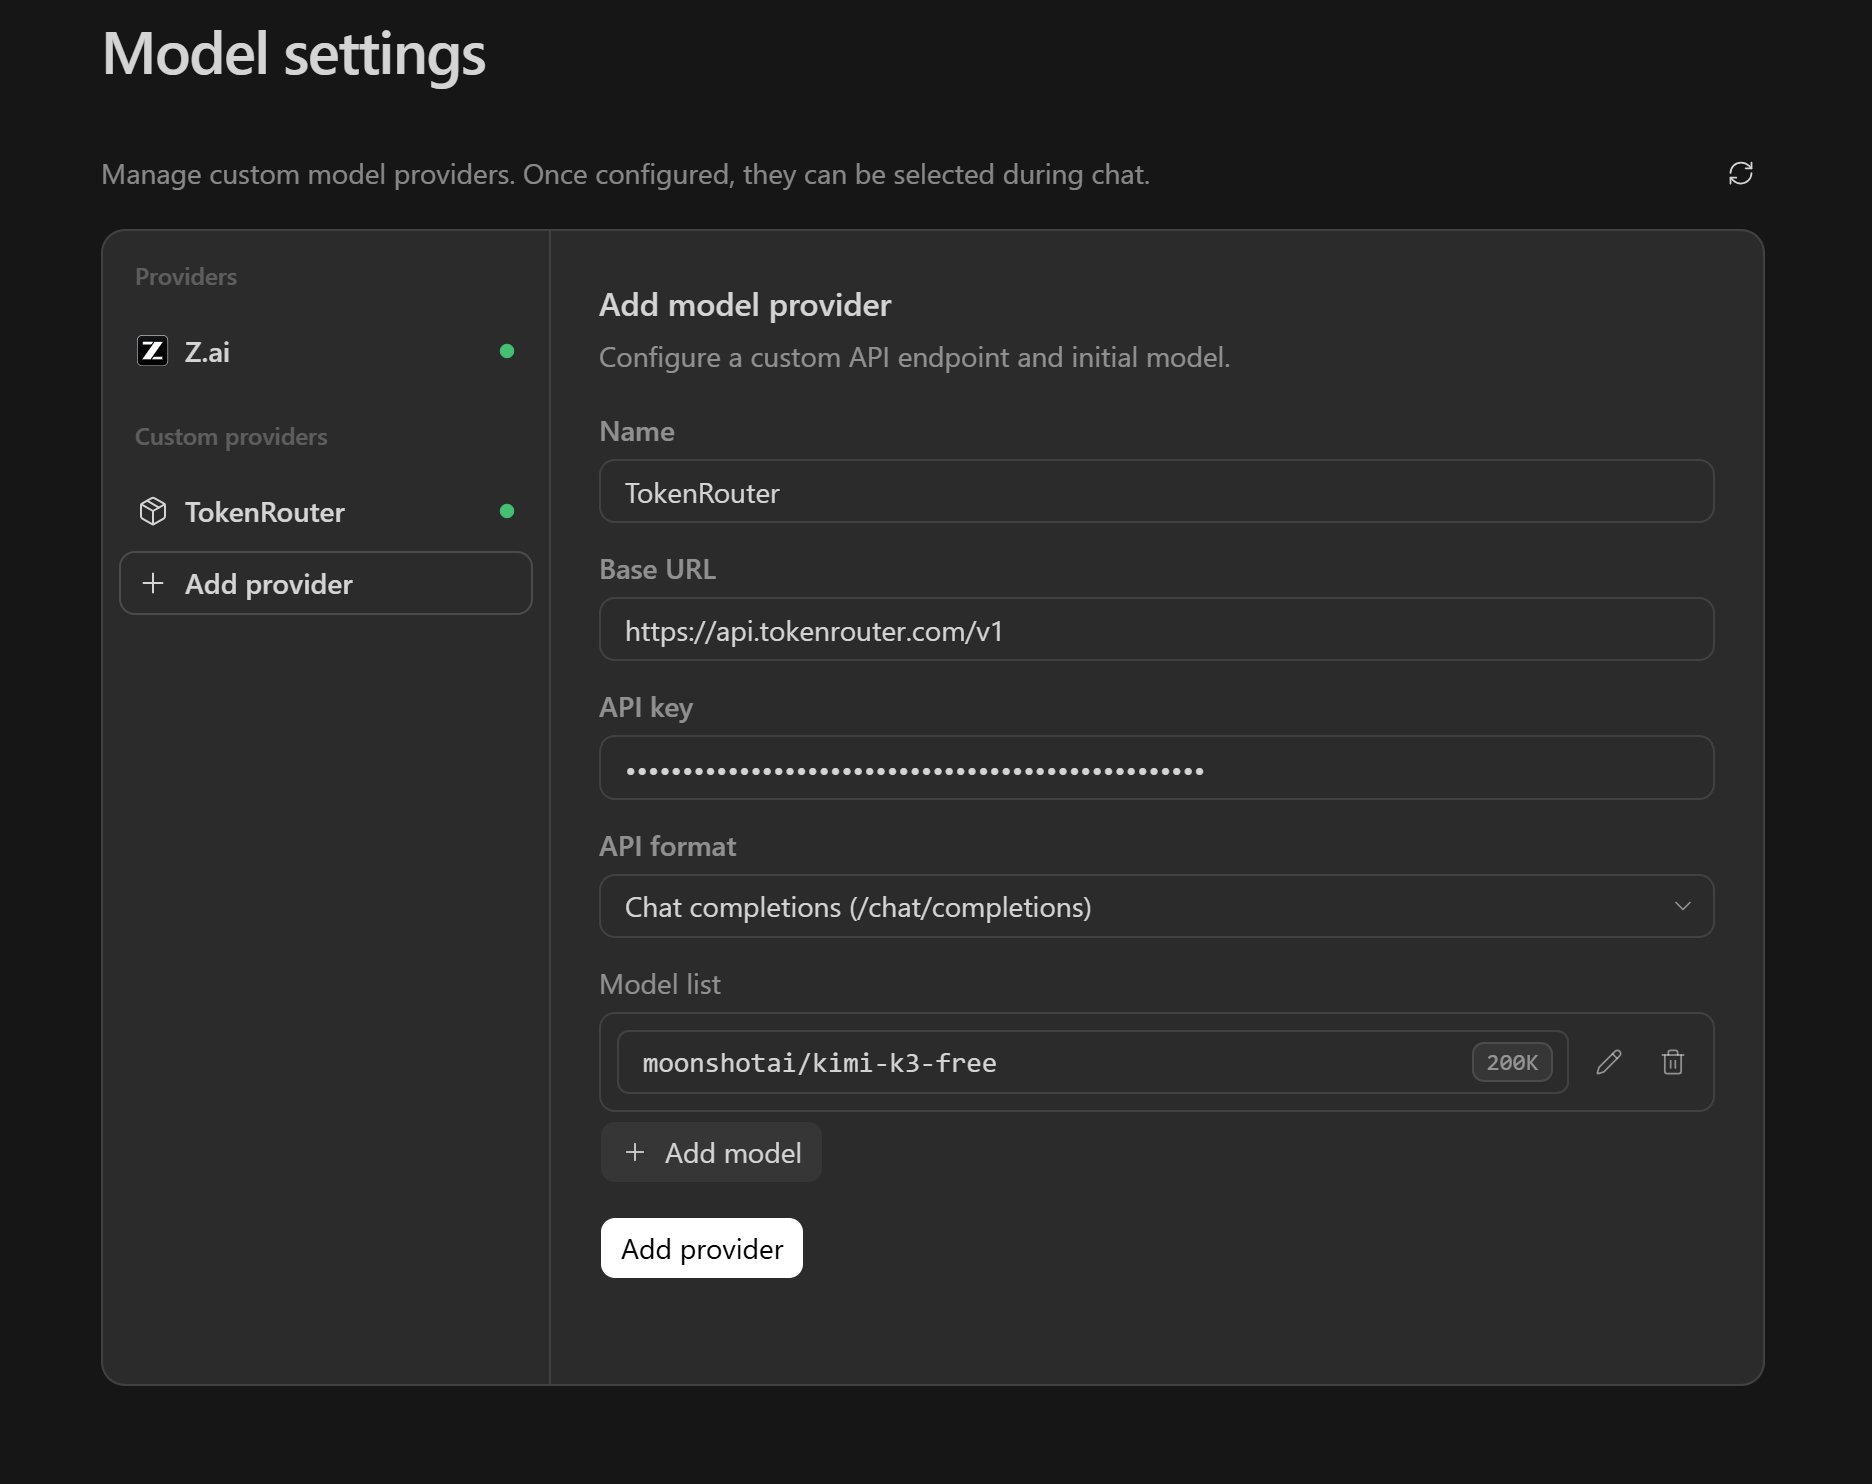Screen dimensions: 1872x1484
Task: Click the Base URL label
Action: coord(657,569)
